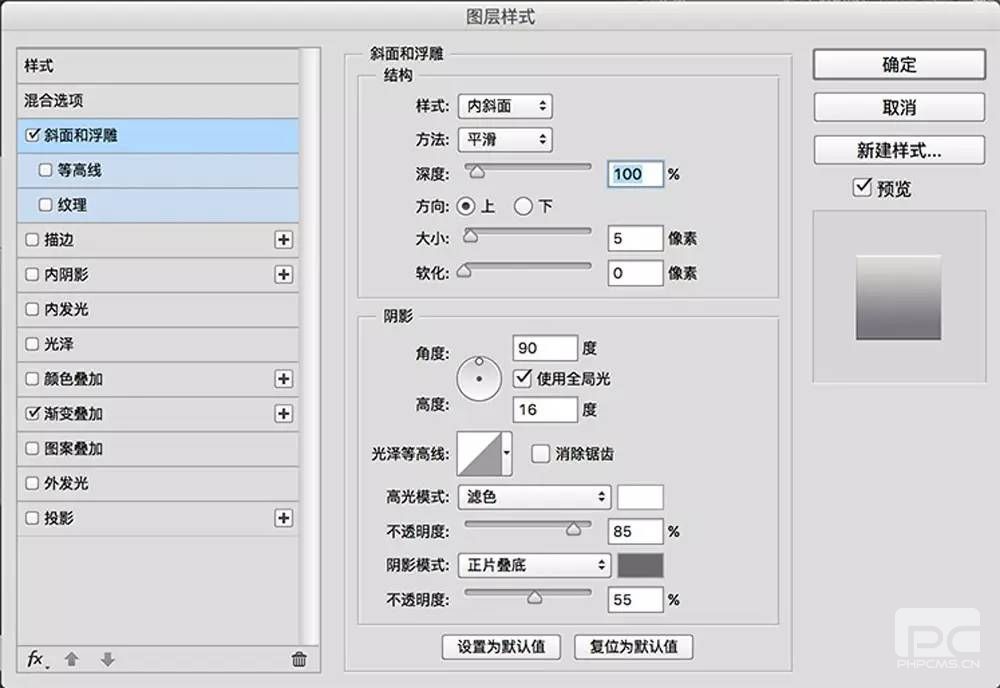The width and height of the screenshot is (1000, 688).
Task: Click the trash icon to delete effect
Action: [298, 659]
